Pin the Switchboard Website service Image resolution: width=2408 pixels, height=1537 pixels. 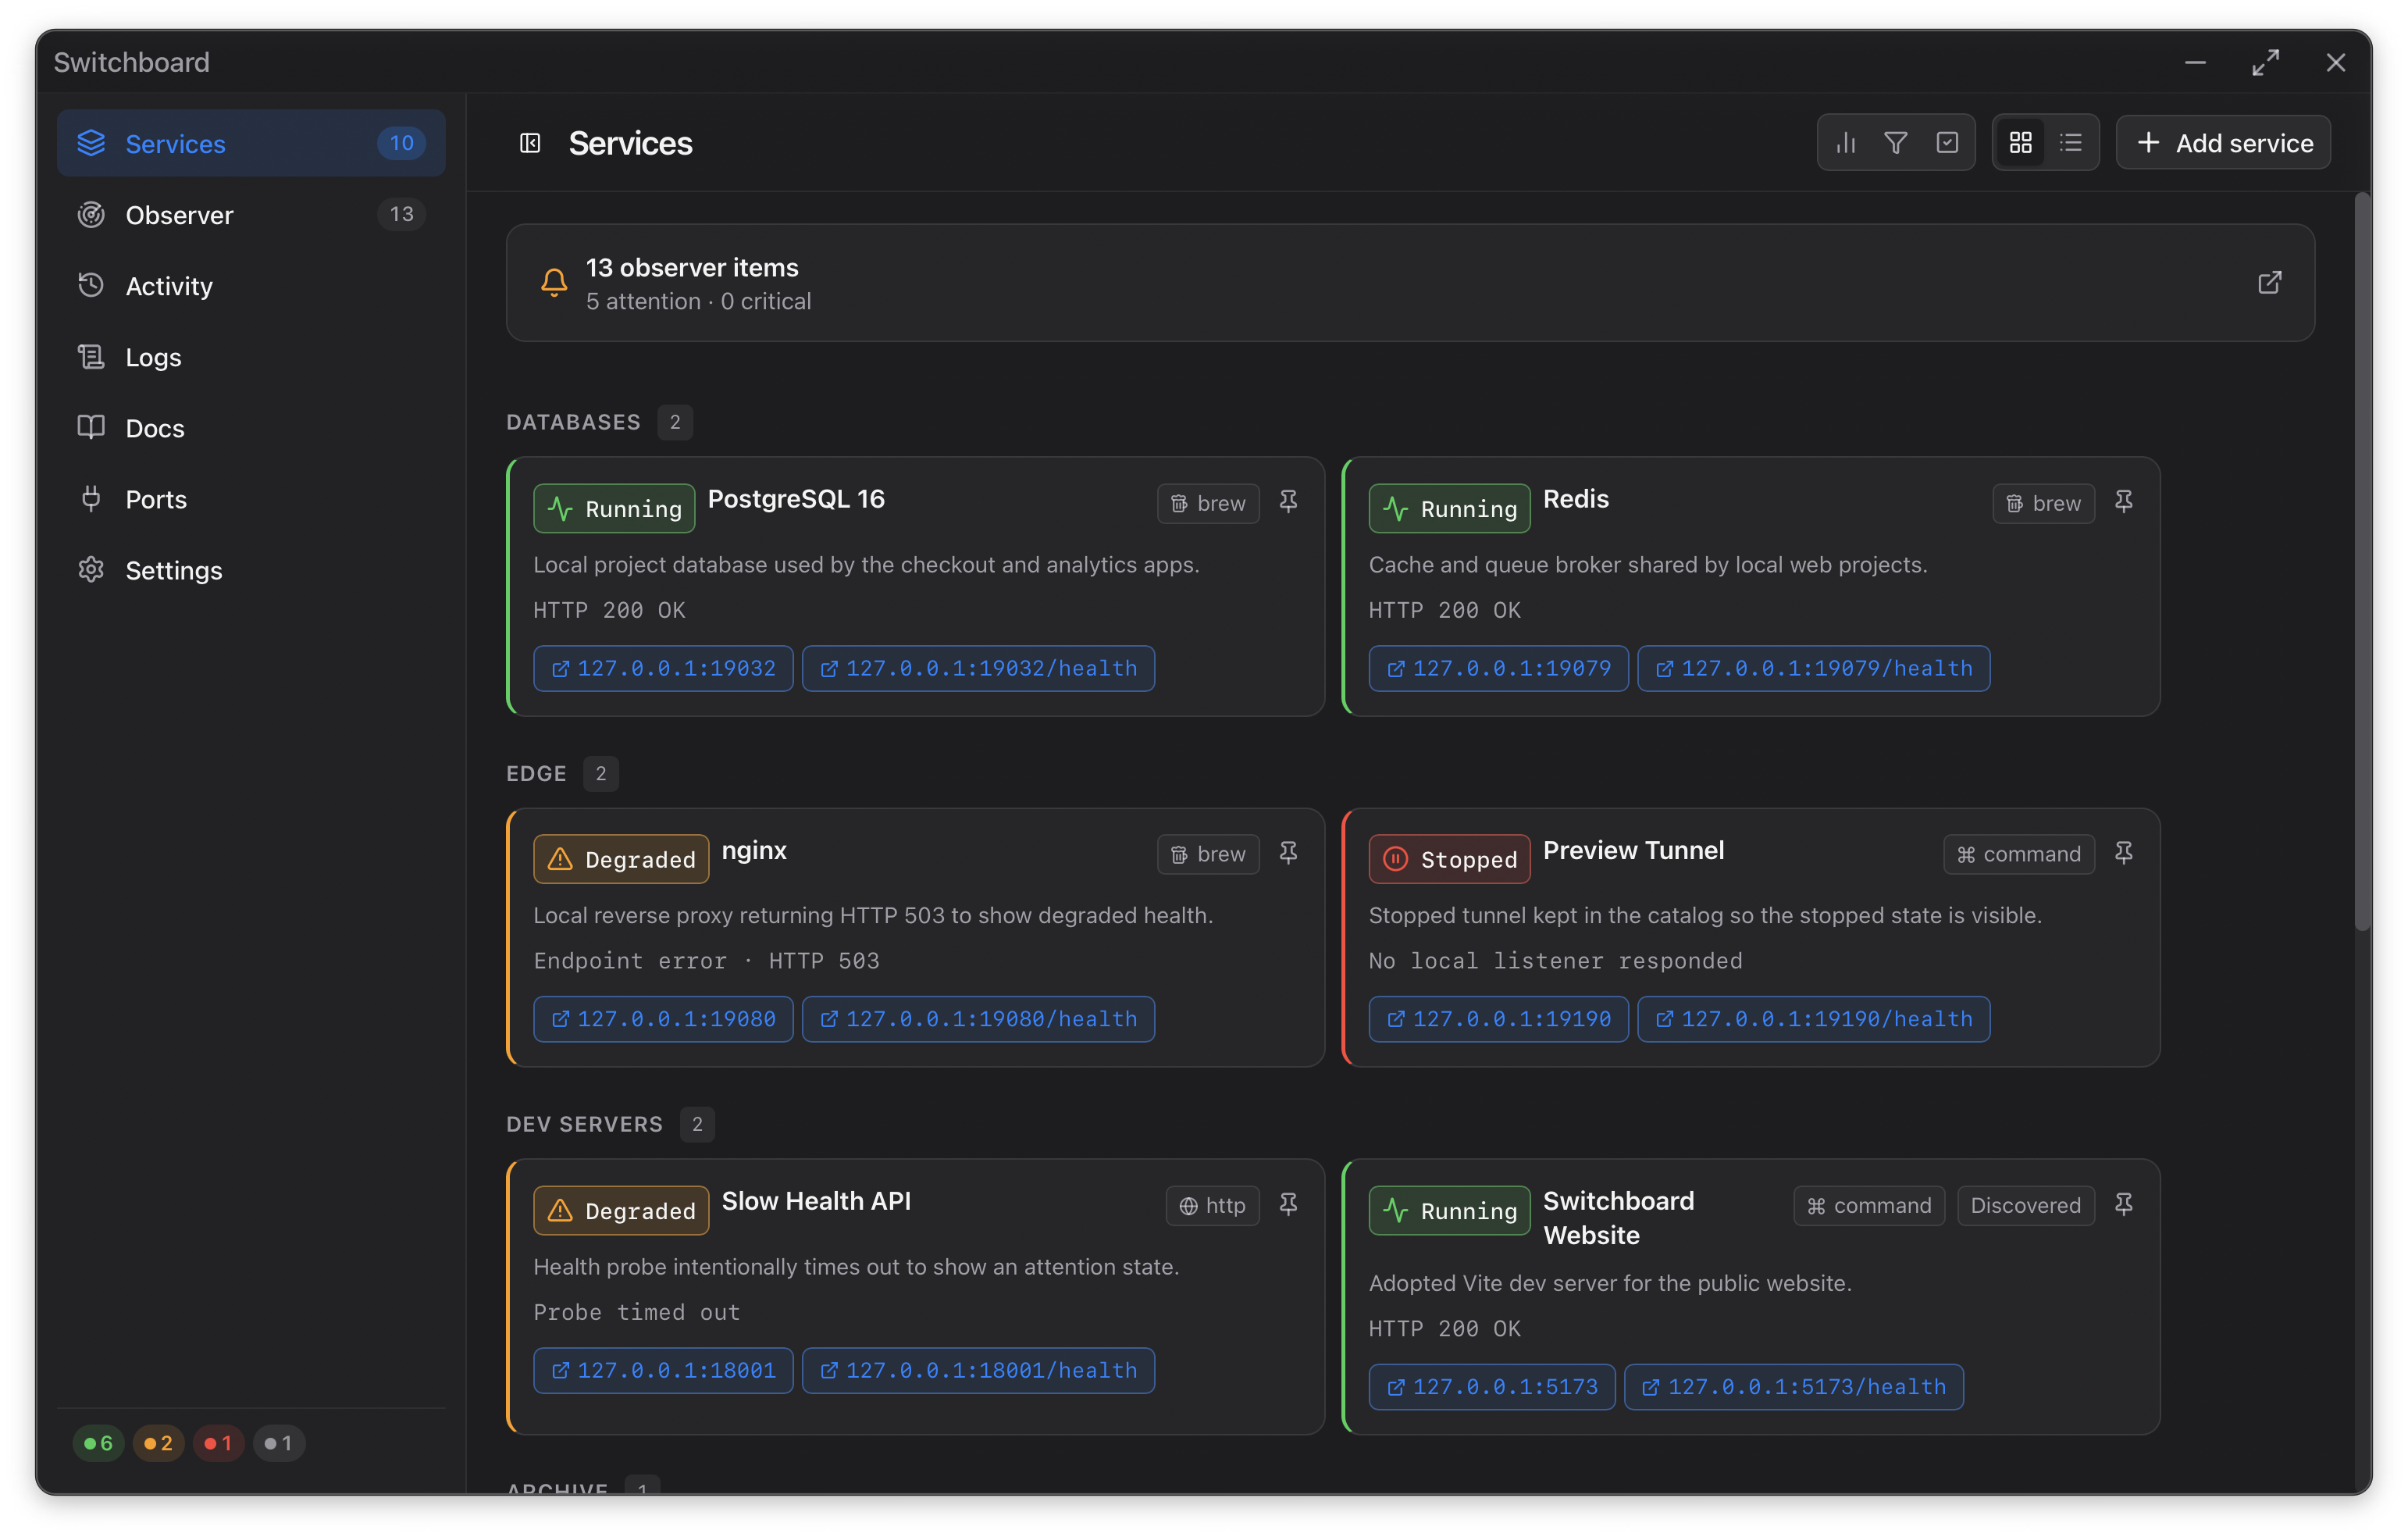[x=2123, y=1204]
